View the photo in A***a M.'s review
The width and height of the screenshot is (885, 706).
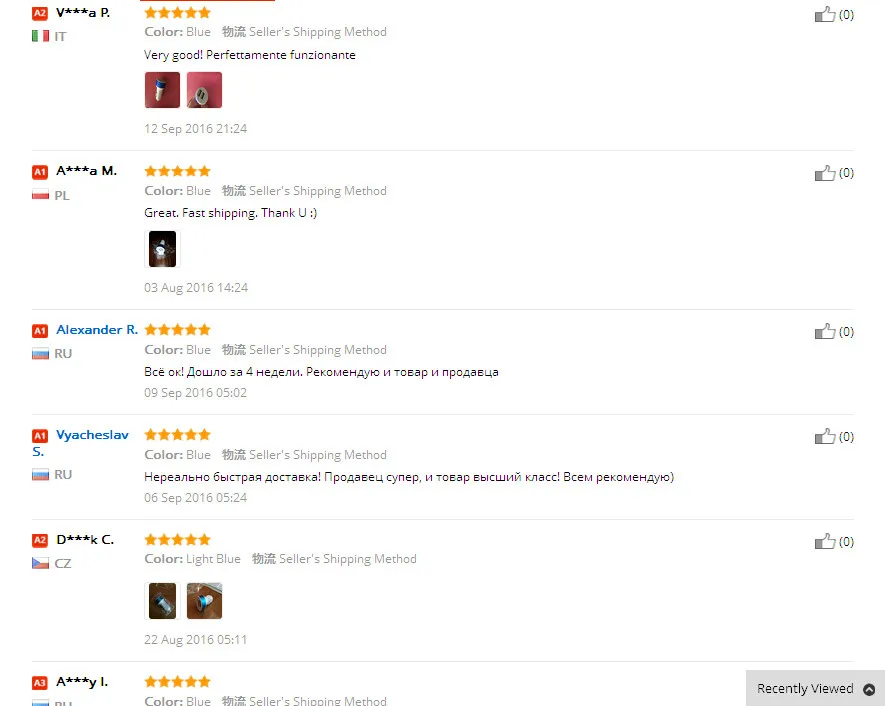(163, 249)
